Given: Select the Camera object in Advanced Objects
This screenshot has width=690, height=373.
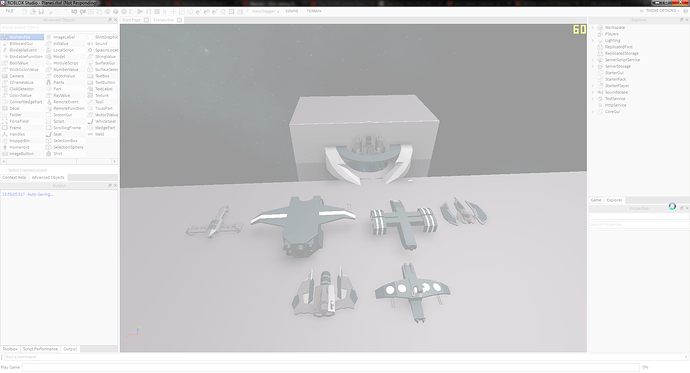Looking at the screenshot, I should point(17,76).
